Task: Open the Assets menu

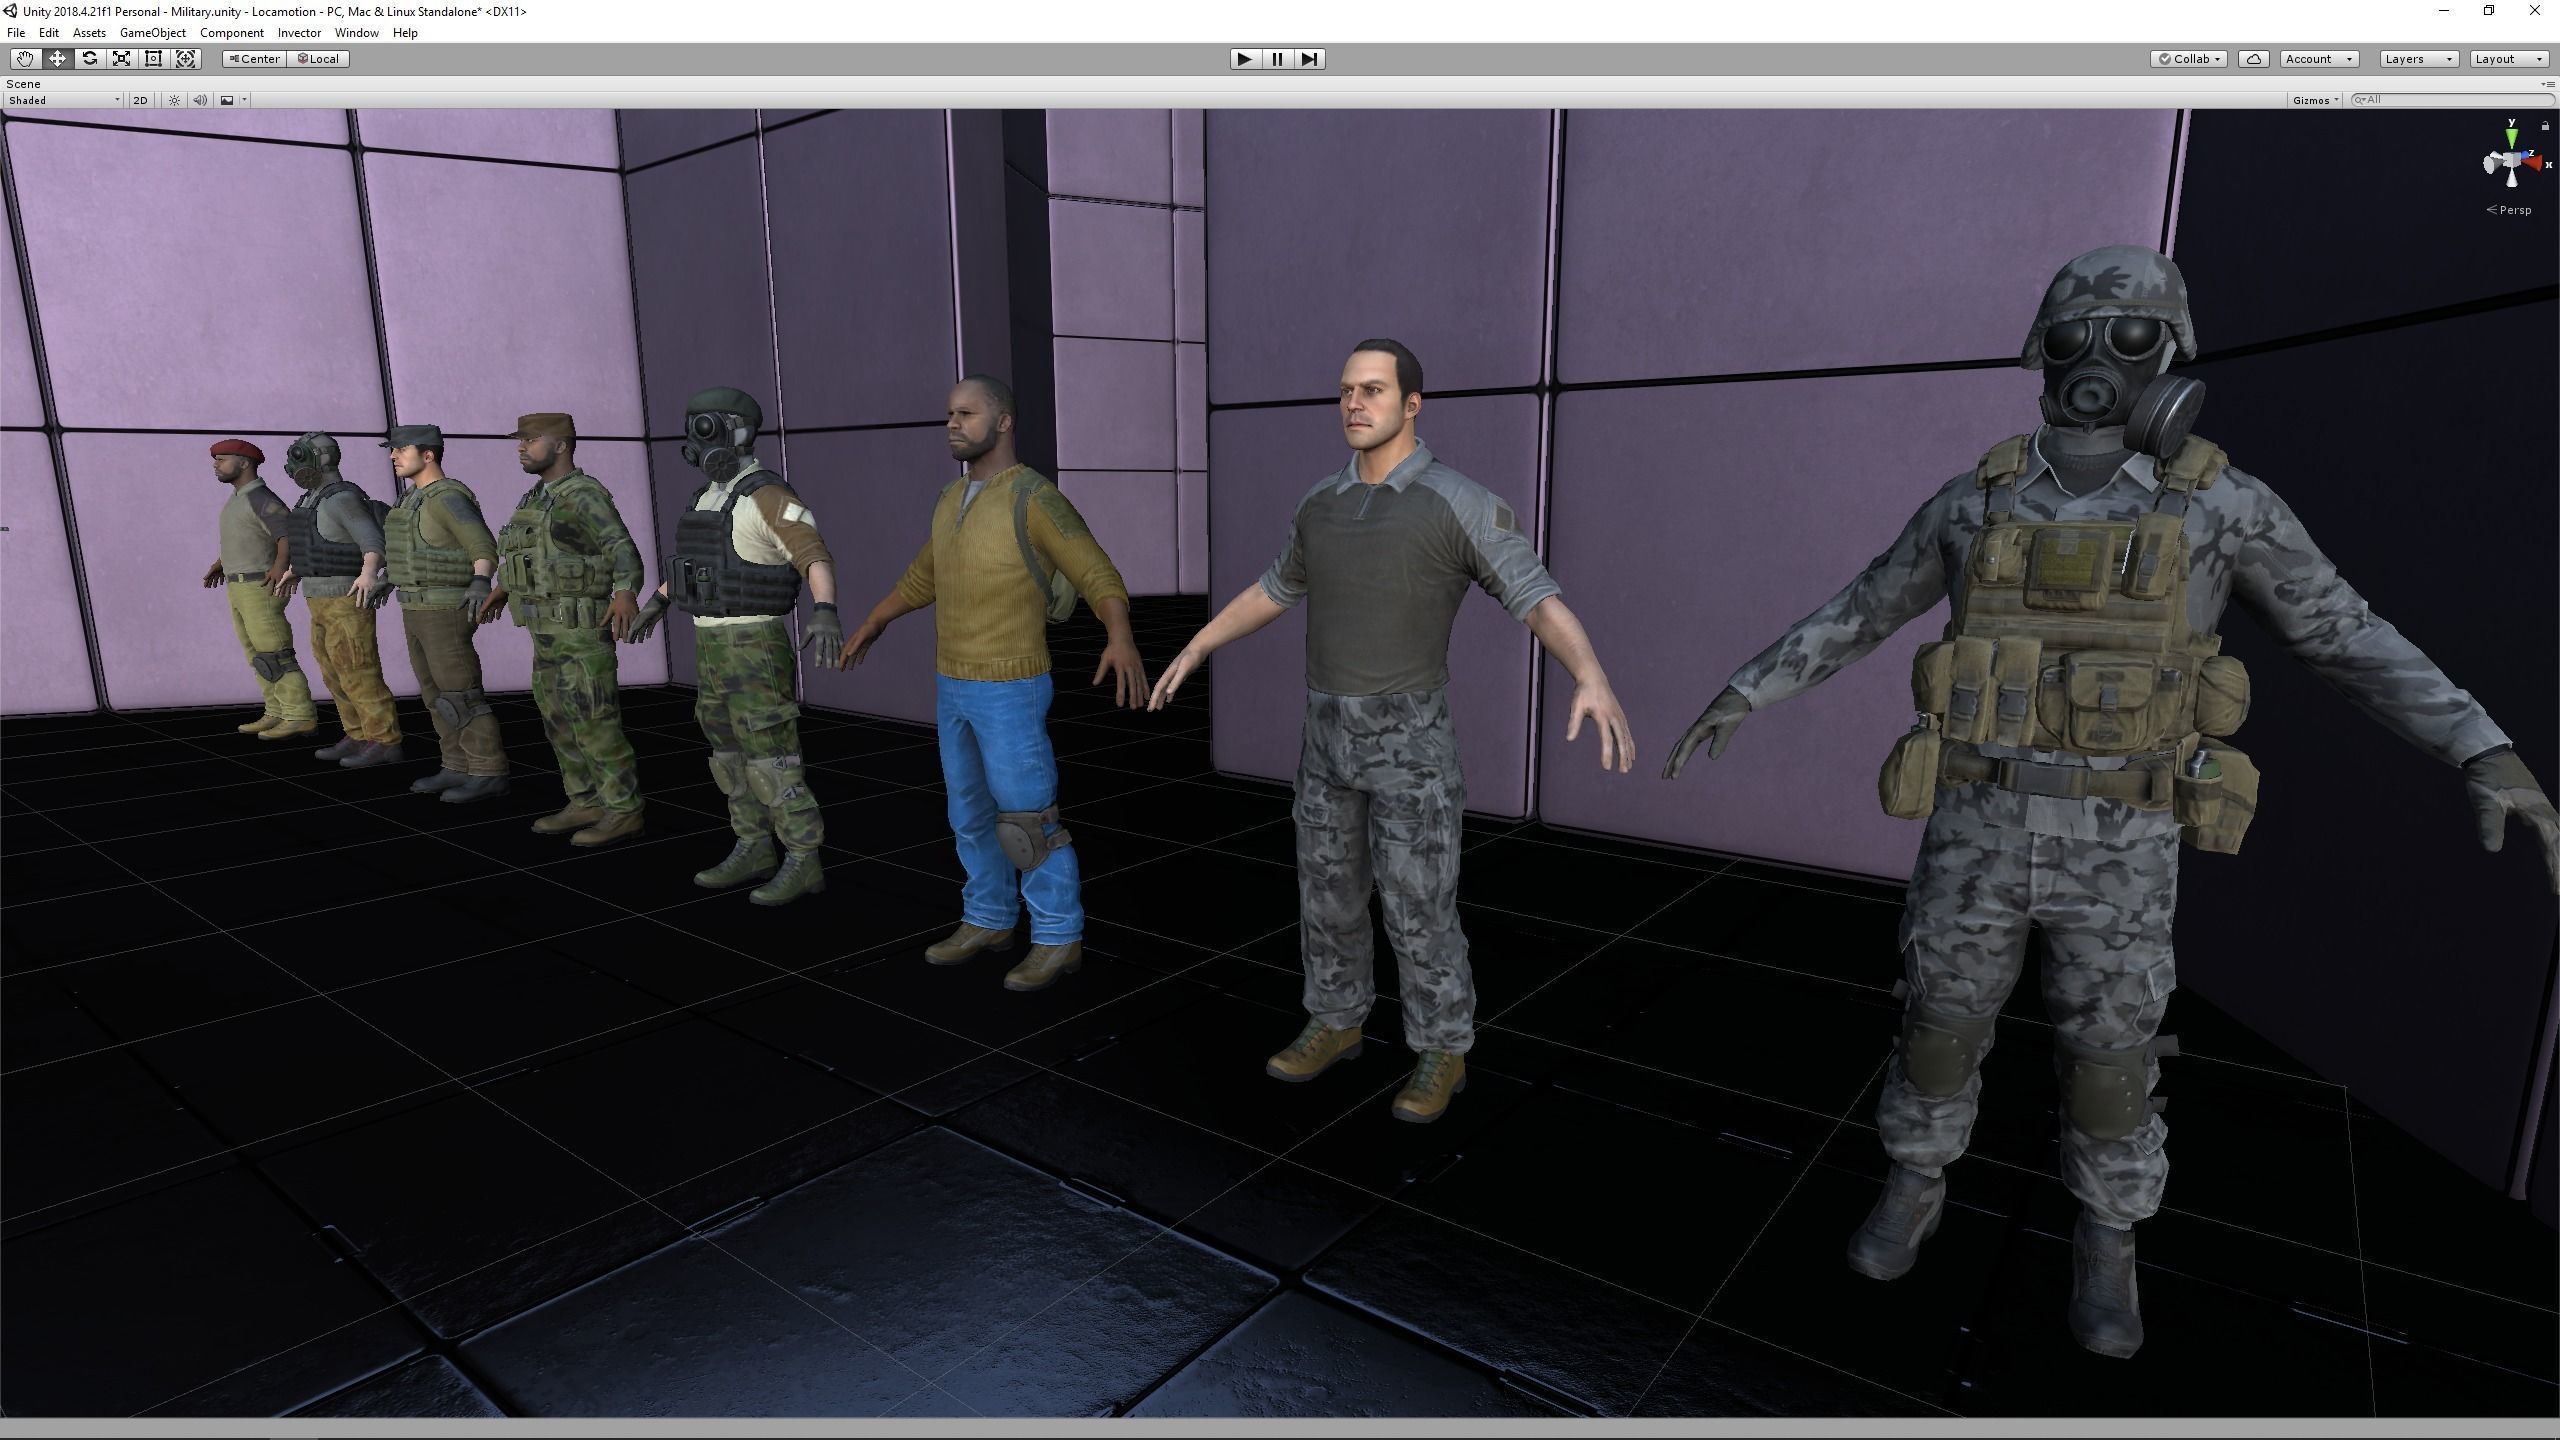Action: click(89, 33)
